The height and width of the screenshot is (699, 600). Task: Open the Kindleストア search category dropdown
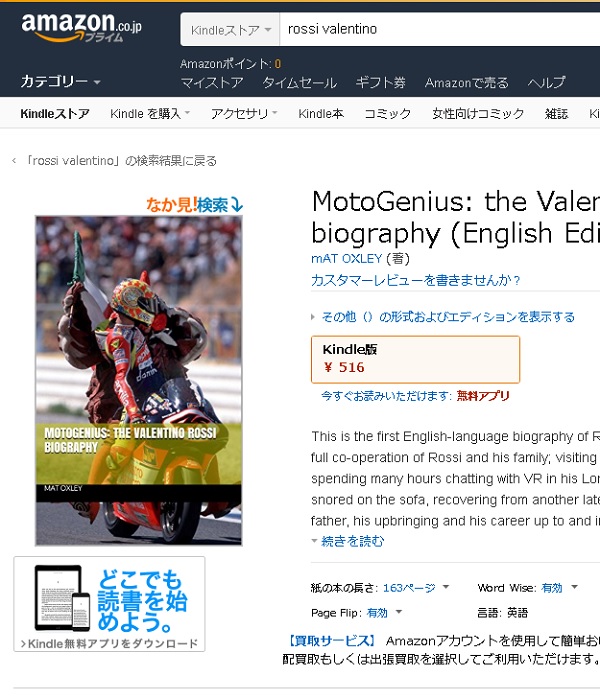point(230,29)
